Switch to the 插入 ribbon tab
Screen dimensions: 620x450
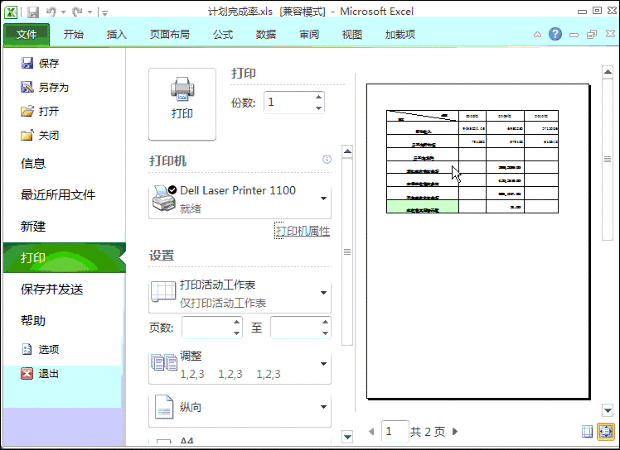117,35
